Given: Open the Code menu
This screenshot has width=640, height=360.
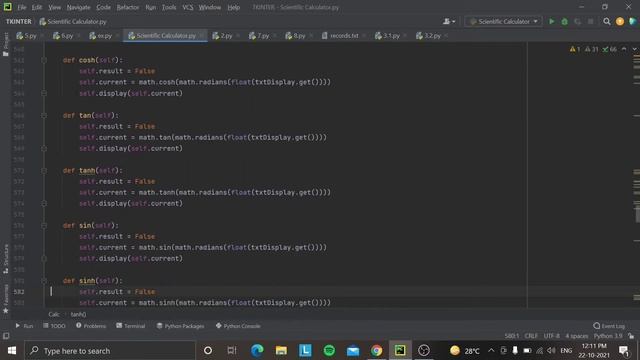Looking at the screenshot, I should (103, 7).
